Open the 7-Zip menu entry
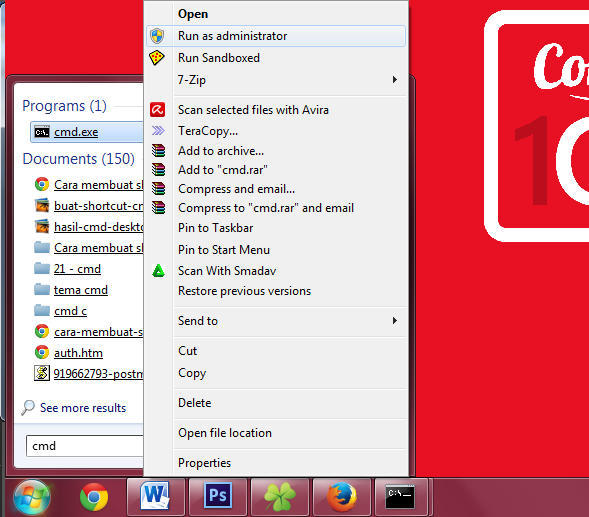 click(x=276, y=80)
